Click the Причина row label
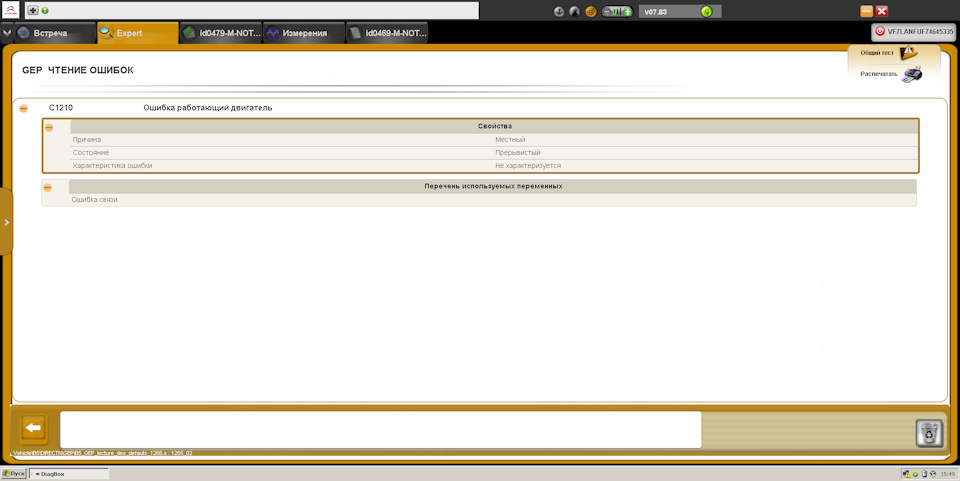Screen dimensions: 960x481 click(x=87, y=140)
